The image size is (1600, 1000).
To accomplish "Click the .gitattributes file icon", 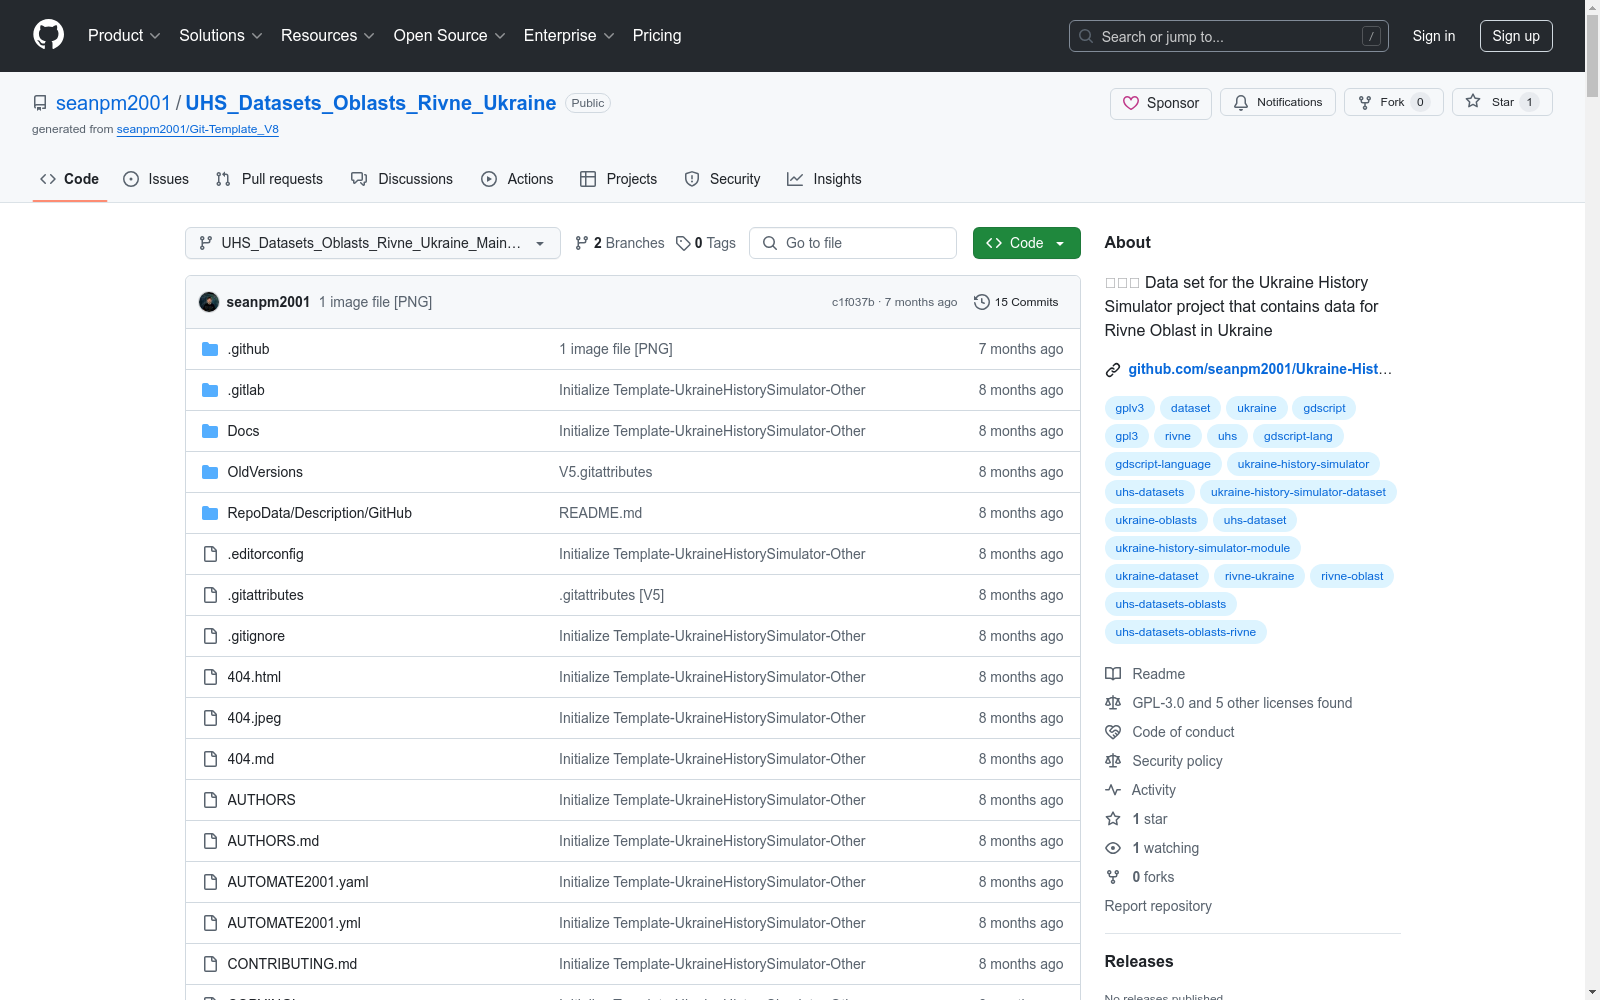I will (x=210, y=595).
